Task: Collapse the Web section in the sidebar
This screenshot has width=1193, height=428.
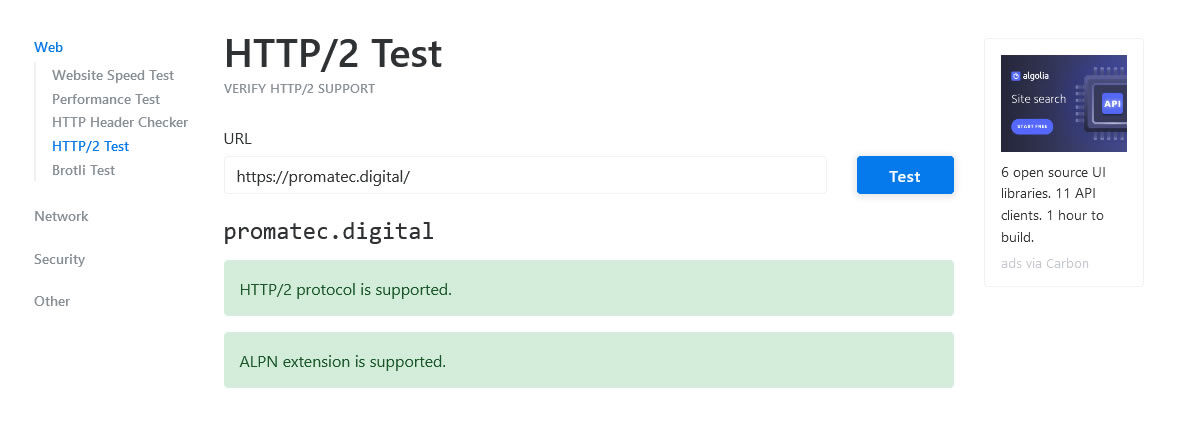Action: (x=48, y=47)
